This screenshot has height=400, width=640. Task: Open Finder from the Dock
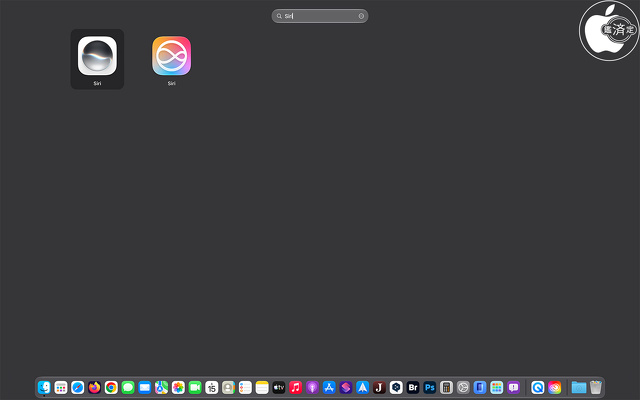(44, 387)
